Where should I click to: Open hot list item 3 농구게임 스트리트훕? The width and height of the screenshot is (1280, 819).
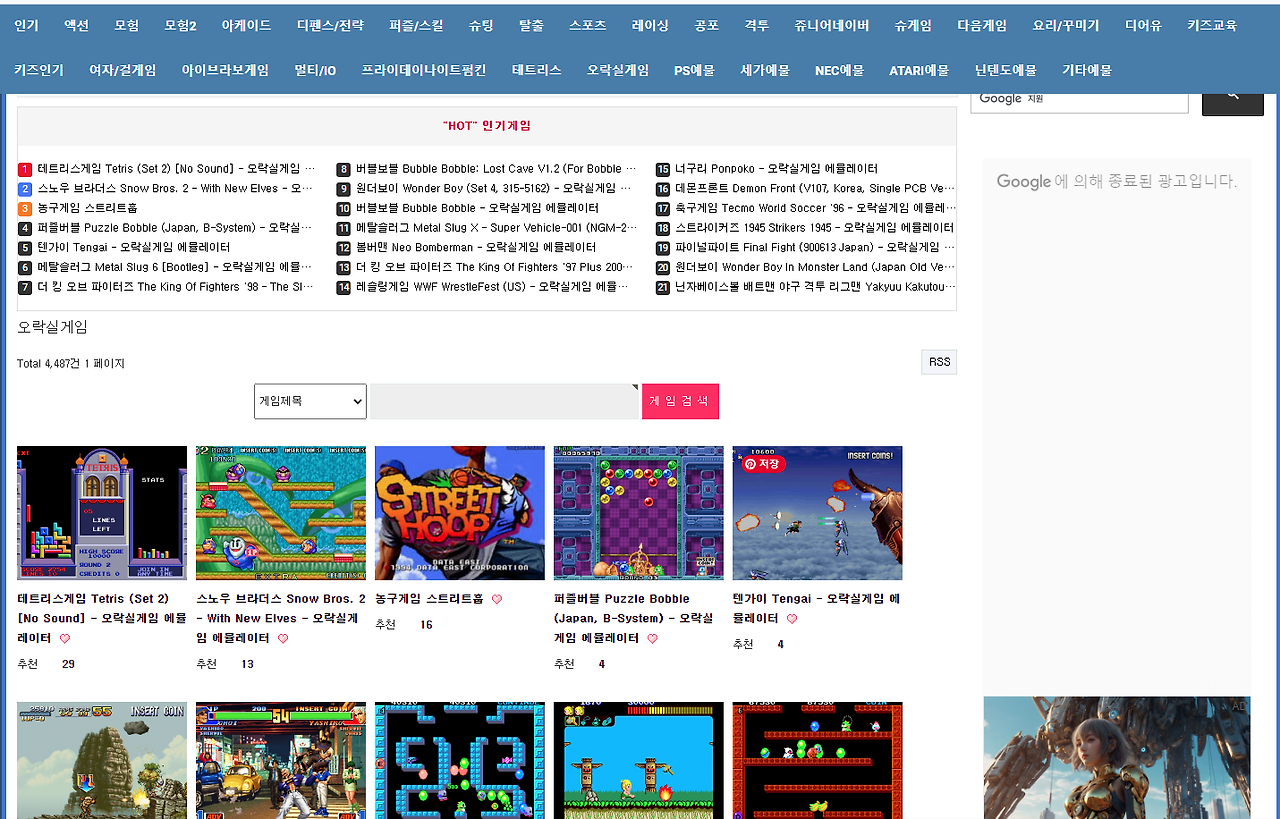coord(87,208)
